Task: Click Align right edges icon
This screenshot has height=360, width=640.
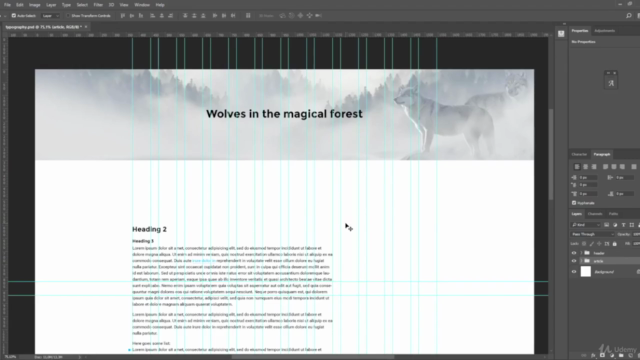Action: [171, 16]
